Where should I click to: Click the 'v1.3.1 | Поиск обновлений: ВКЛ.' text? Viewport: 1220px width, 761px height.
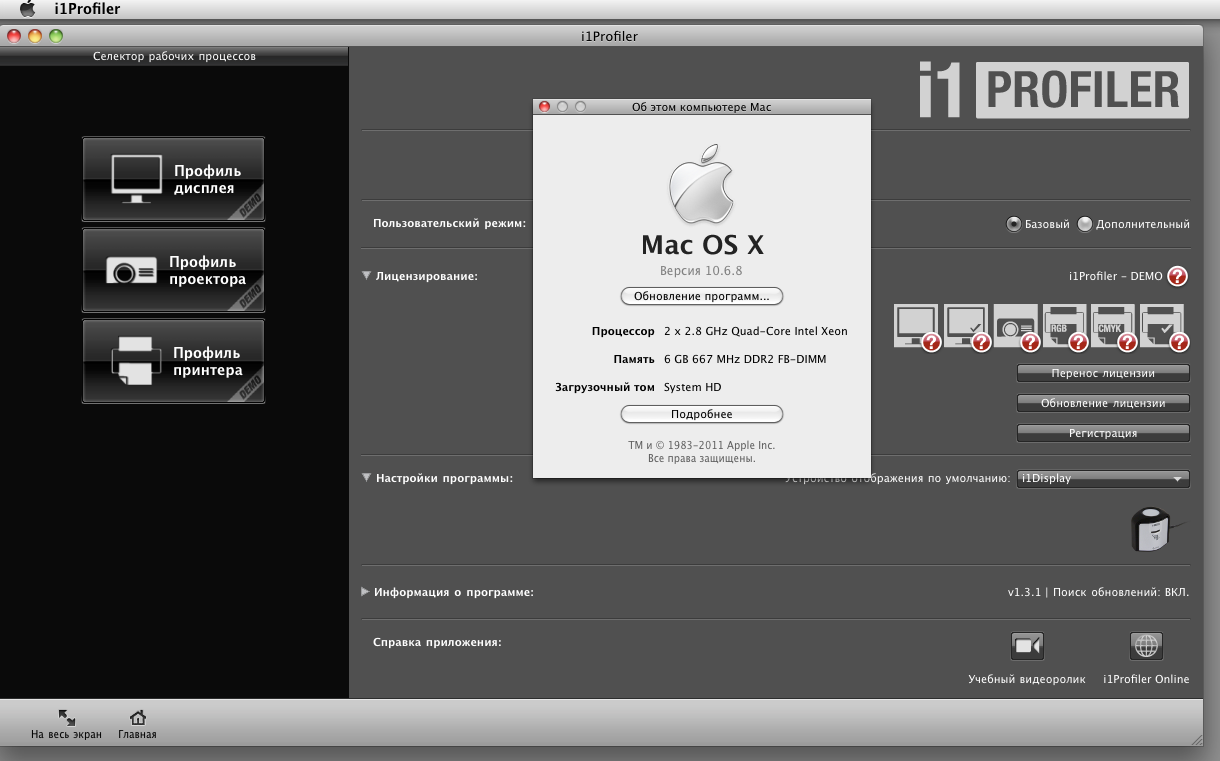click(x=1098, y=592)
